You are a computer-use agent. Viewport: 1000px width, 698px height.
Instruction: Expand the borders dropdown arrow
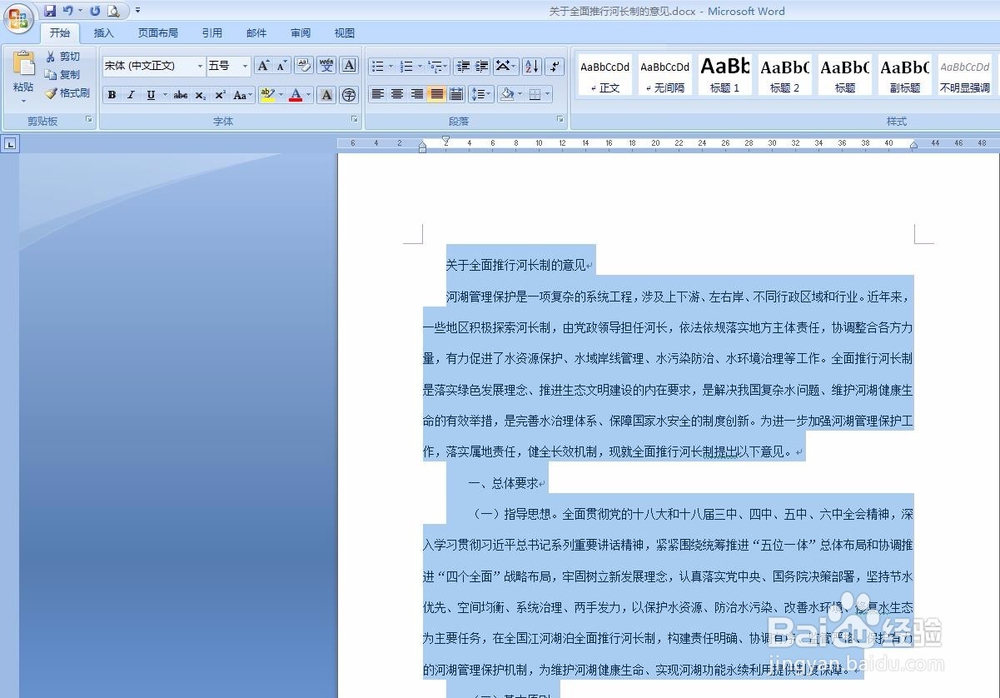547,94
